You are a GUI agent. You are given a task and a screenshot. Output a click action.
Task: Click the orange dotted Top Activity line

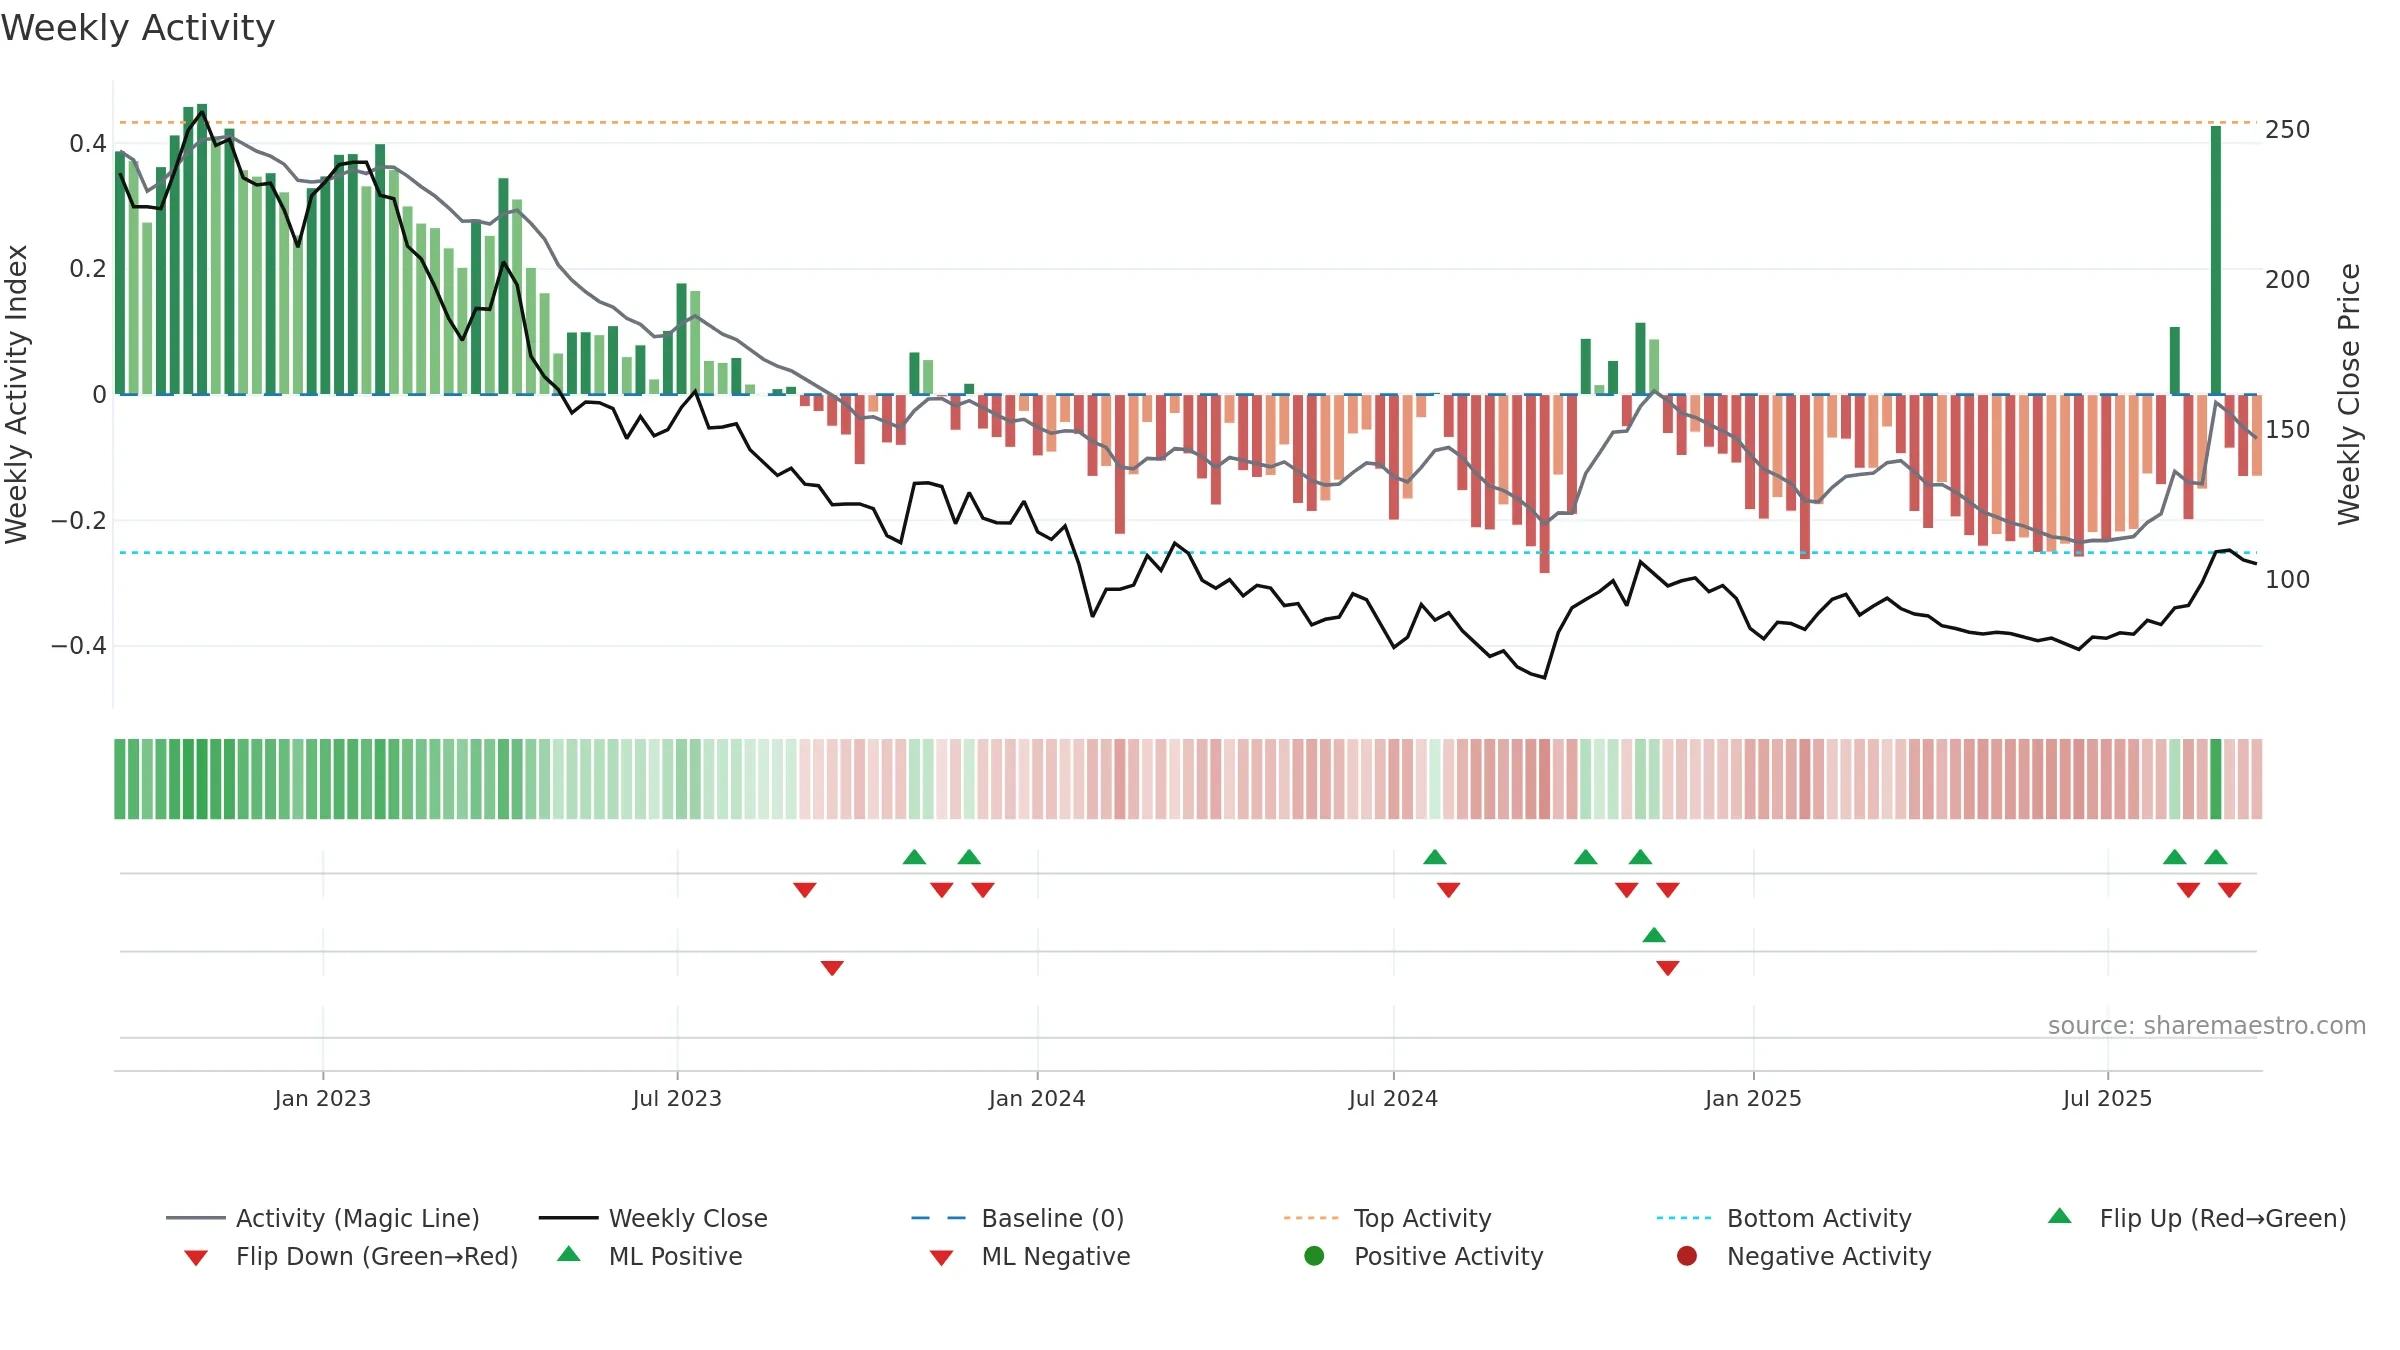coord(1188,122)
